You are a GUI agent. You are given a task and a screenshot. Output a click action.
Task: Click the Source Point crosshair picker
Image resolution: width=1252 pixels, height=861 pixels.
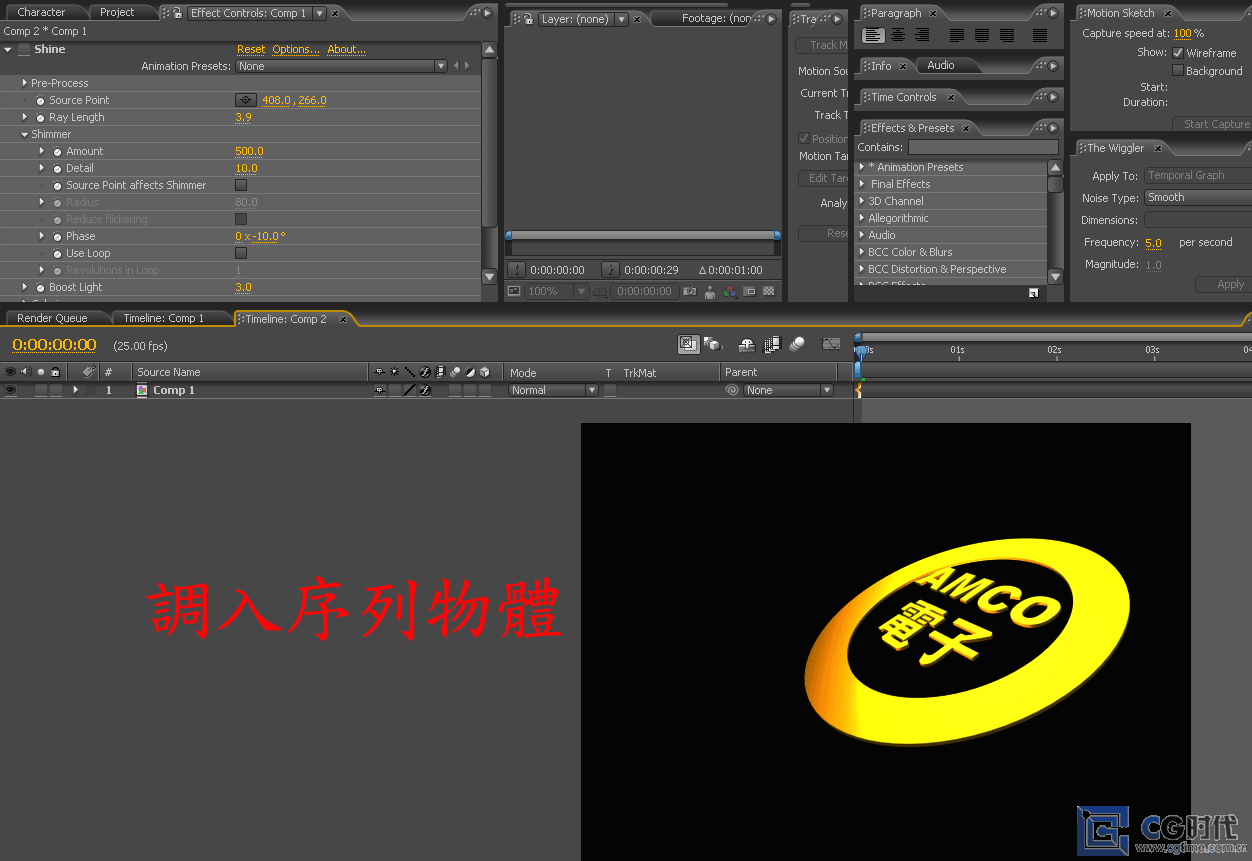pyautogui.click(x=246, y=100)
